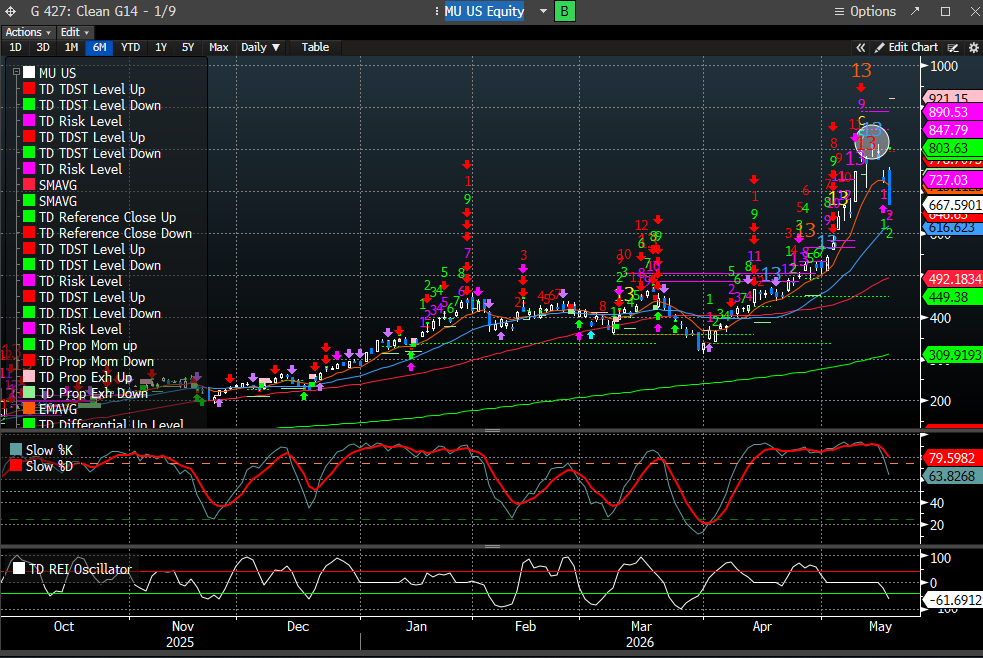
Task: Open the Options hamburger menu
Action: pyautogui.click(x=865, y=11)
